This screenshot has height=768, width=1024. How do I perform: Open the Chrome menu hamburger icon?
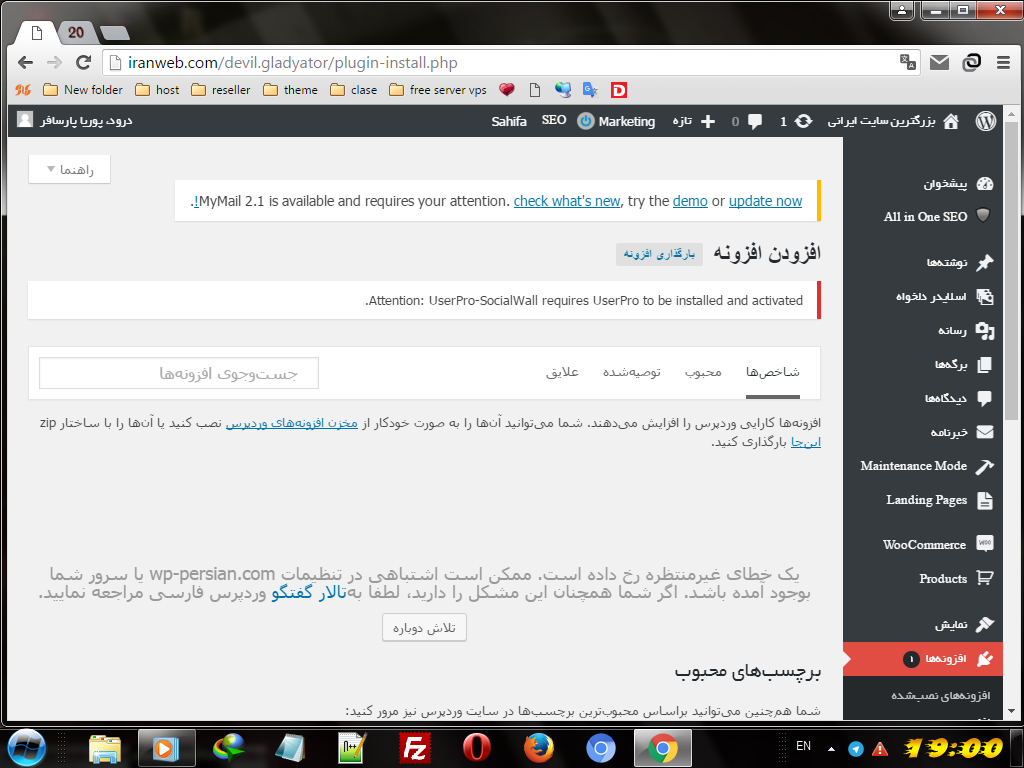pos(1003,63)
